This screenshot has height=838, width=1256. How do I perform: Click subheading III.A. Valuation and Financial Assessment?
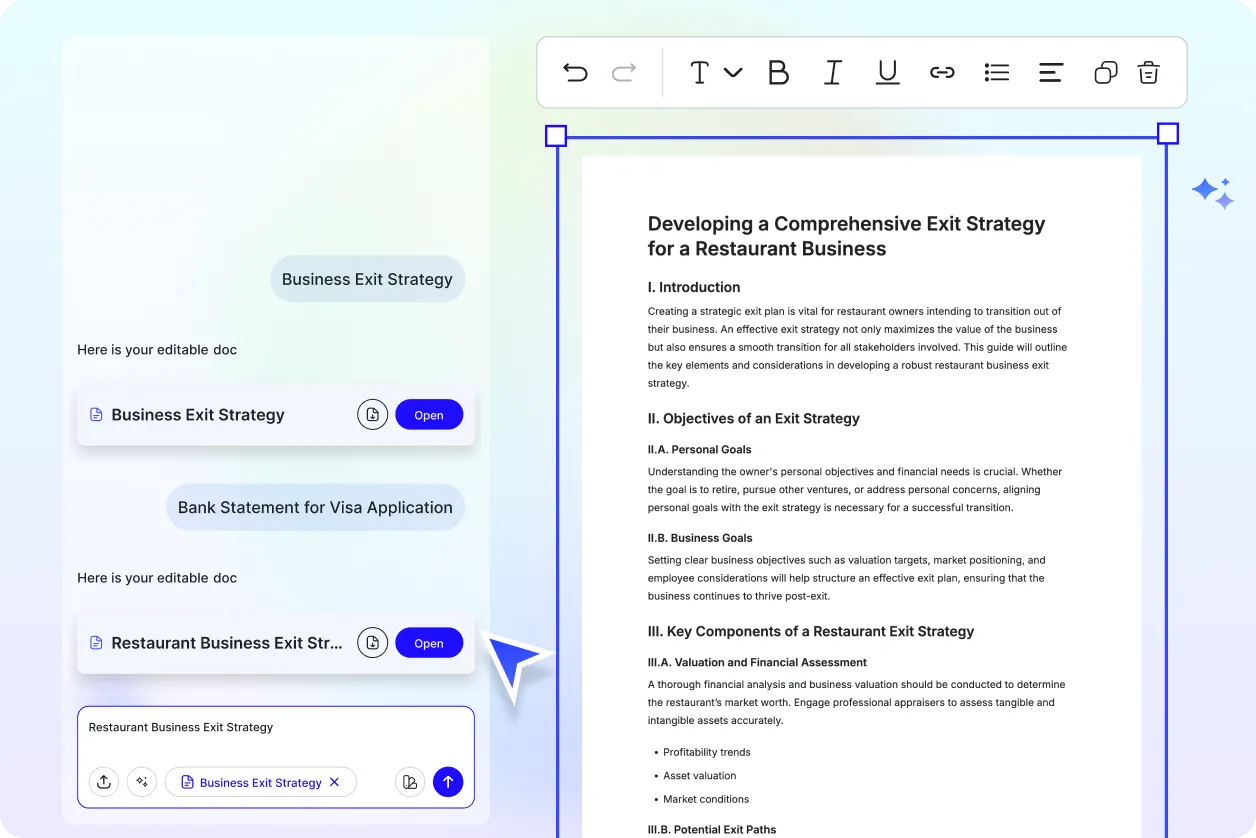point(757,662)
